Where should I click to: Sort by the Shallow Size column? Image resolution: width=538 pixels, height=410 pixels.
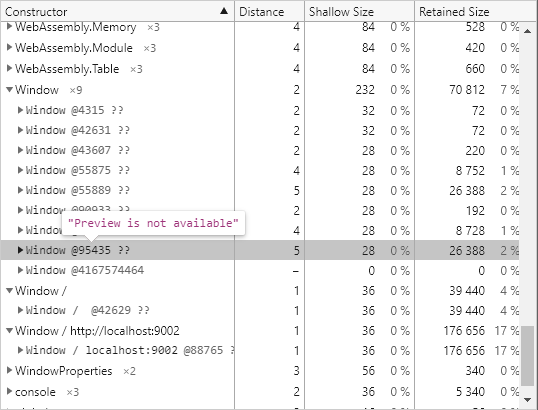[x=360, y=11]
